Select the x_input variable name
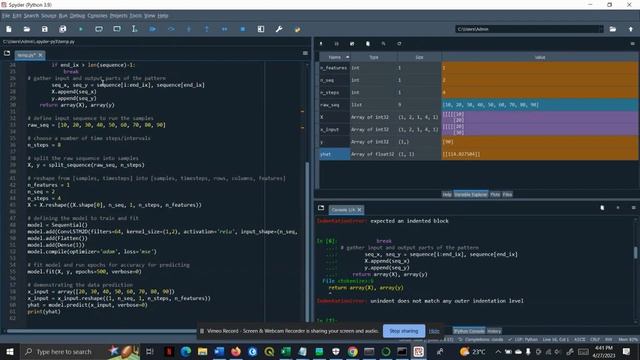This screenshot has height=360, width=640. click(x=329, y=129)
